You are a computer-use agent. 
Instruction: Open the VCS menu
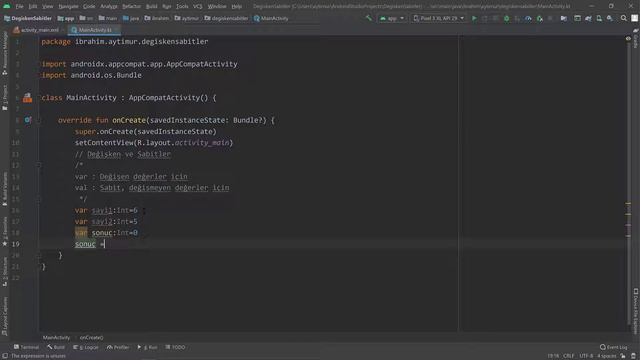(x=198, y=7)
